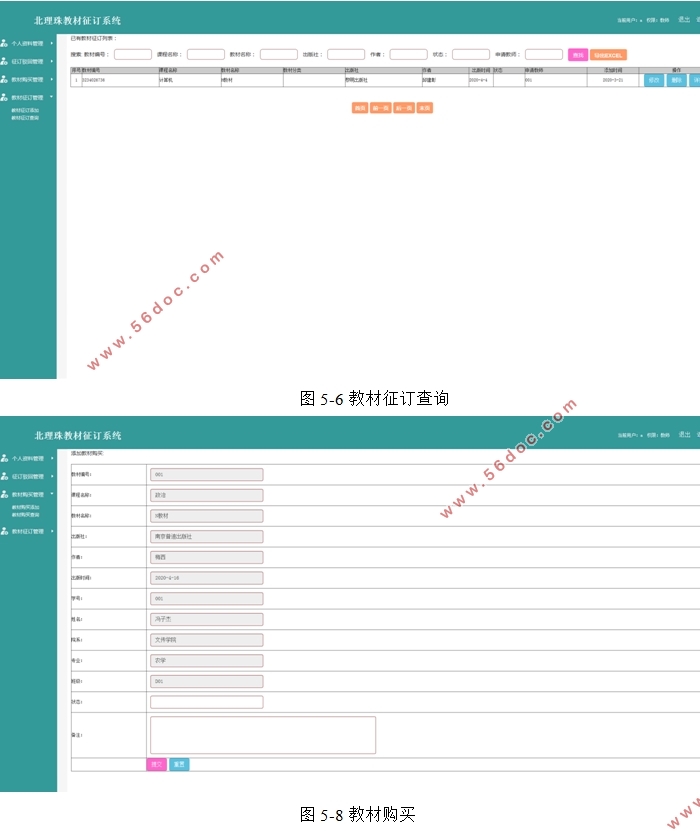Screen dimensions: 700x831
Task: Click the pink 查找 search button
Action: coord(578,55)
